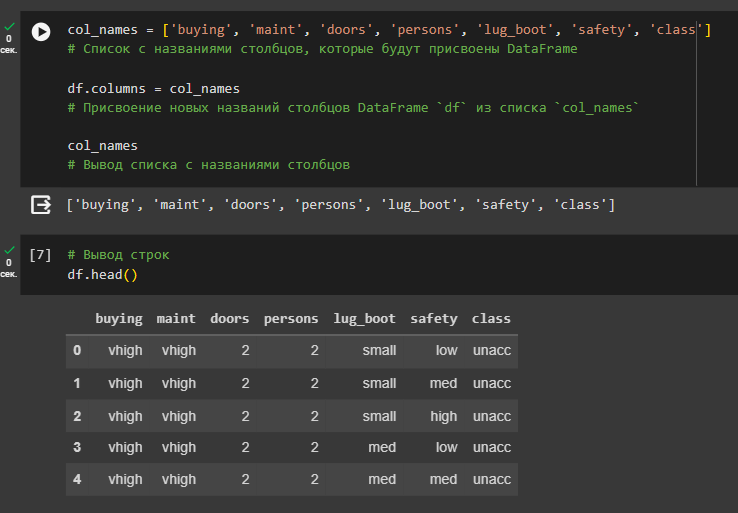738x513 pixels.
Task: Click the printed col_names list output
Action: [340, 205]
